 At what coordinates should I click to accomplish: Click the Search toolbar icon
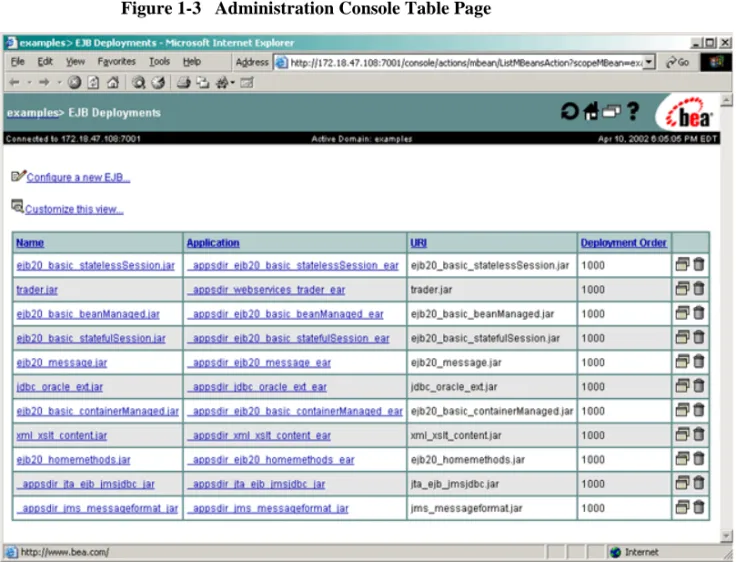pyautogui.click(x=138, y=83)
